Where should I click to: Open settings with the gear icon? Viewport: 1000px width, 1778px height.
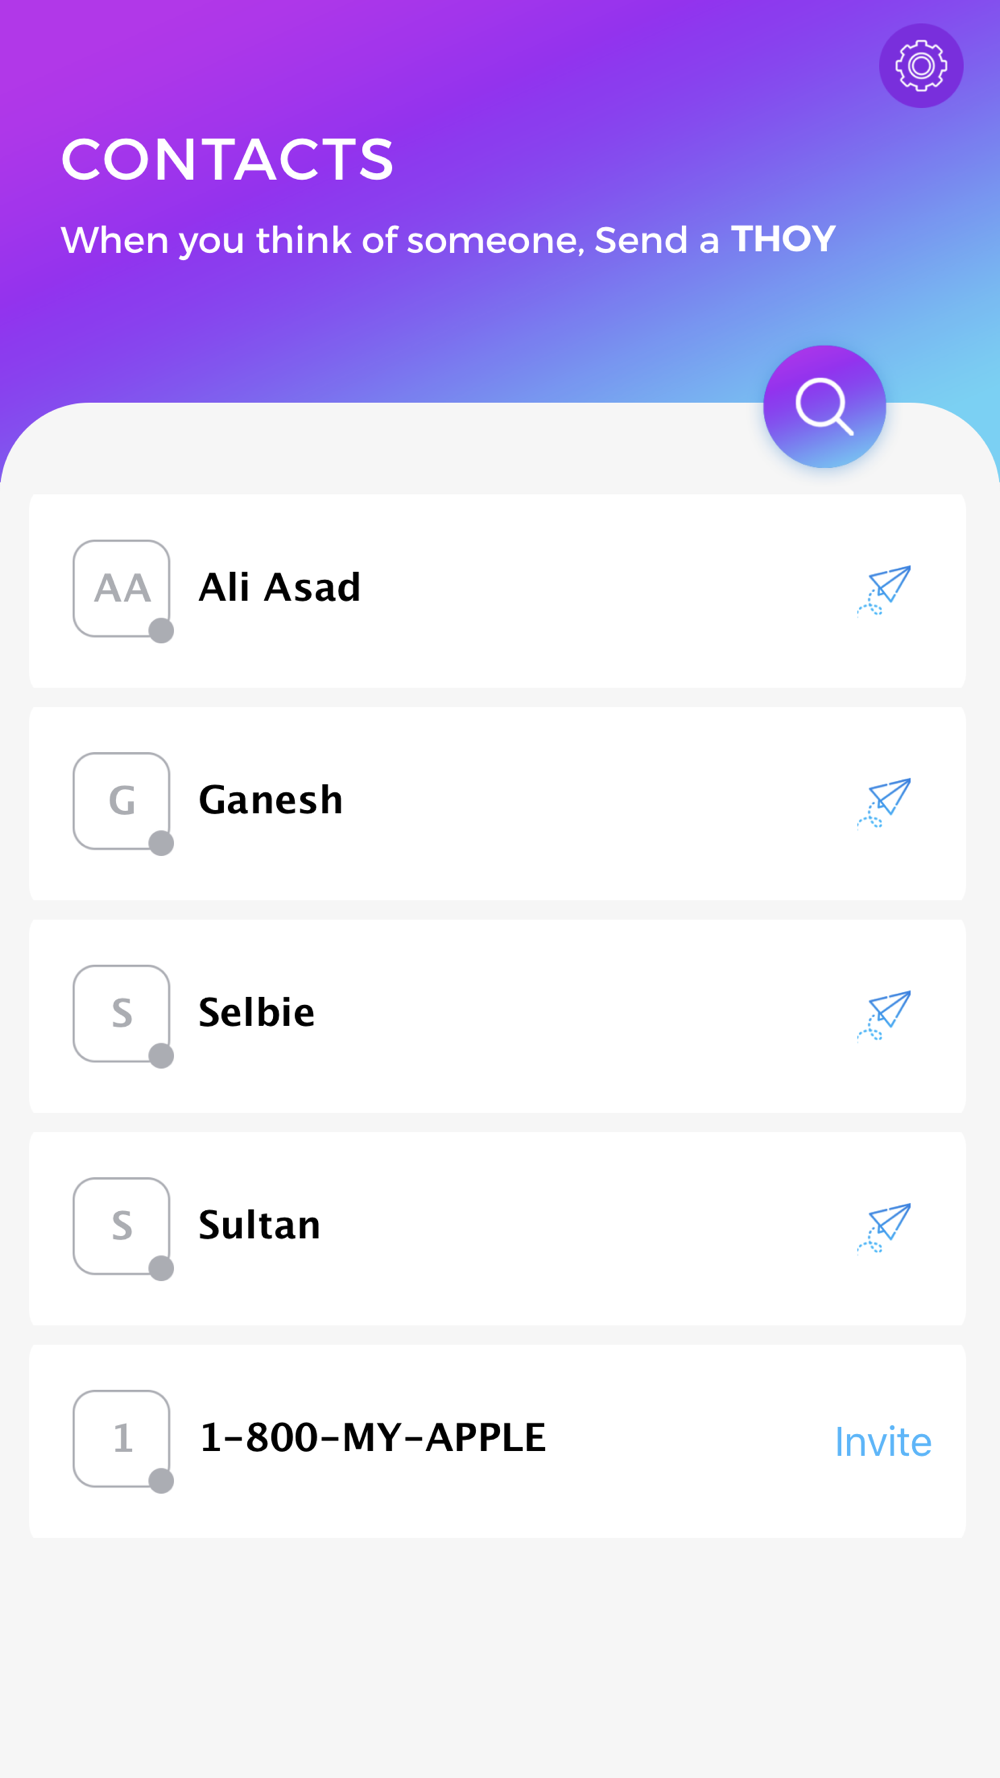(921, 66)
